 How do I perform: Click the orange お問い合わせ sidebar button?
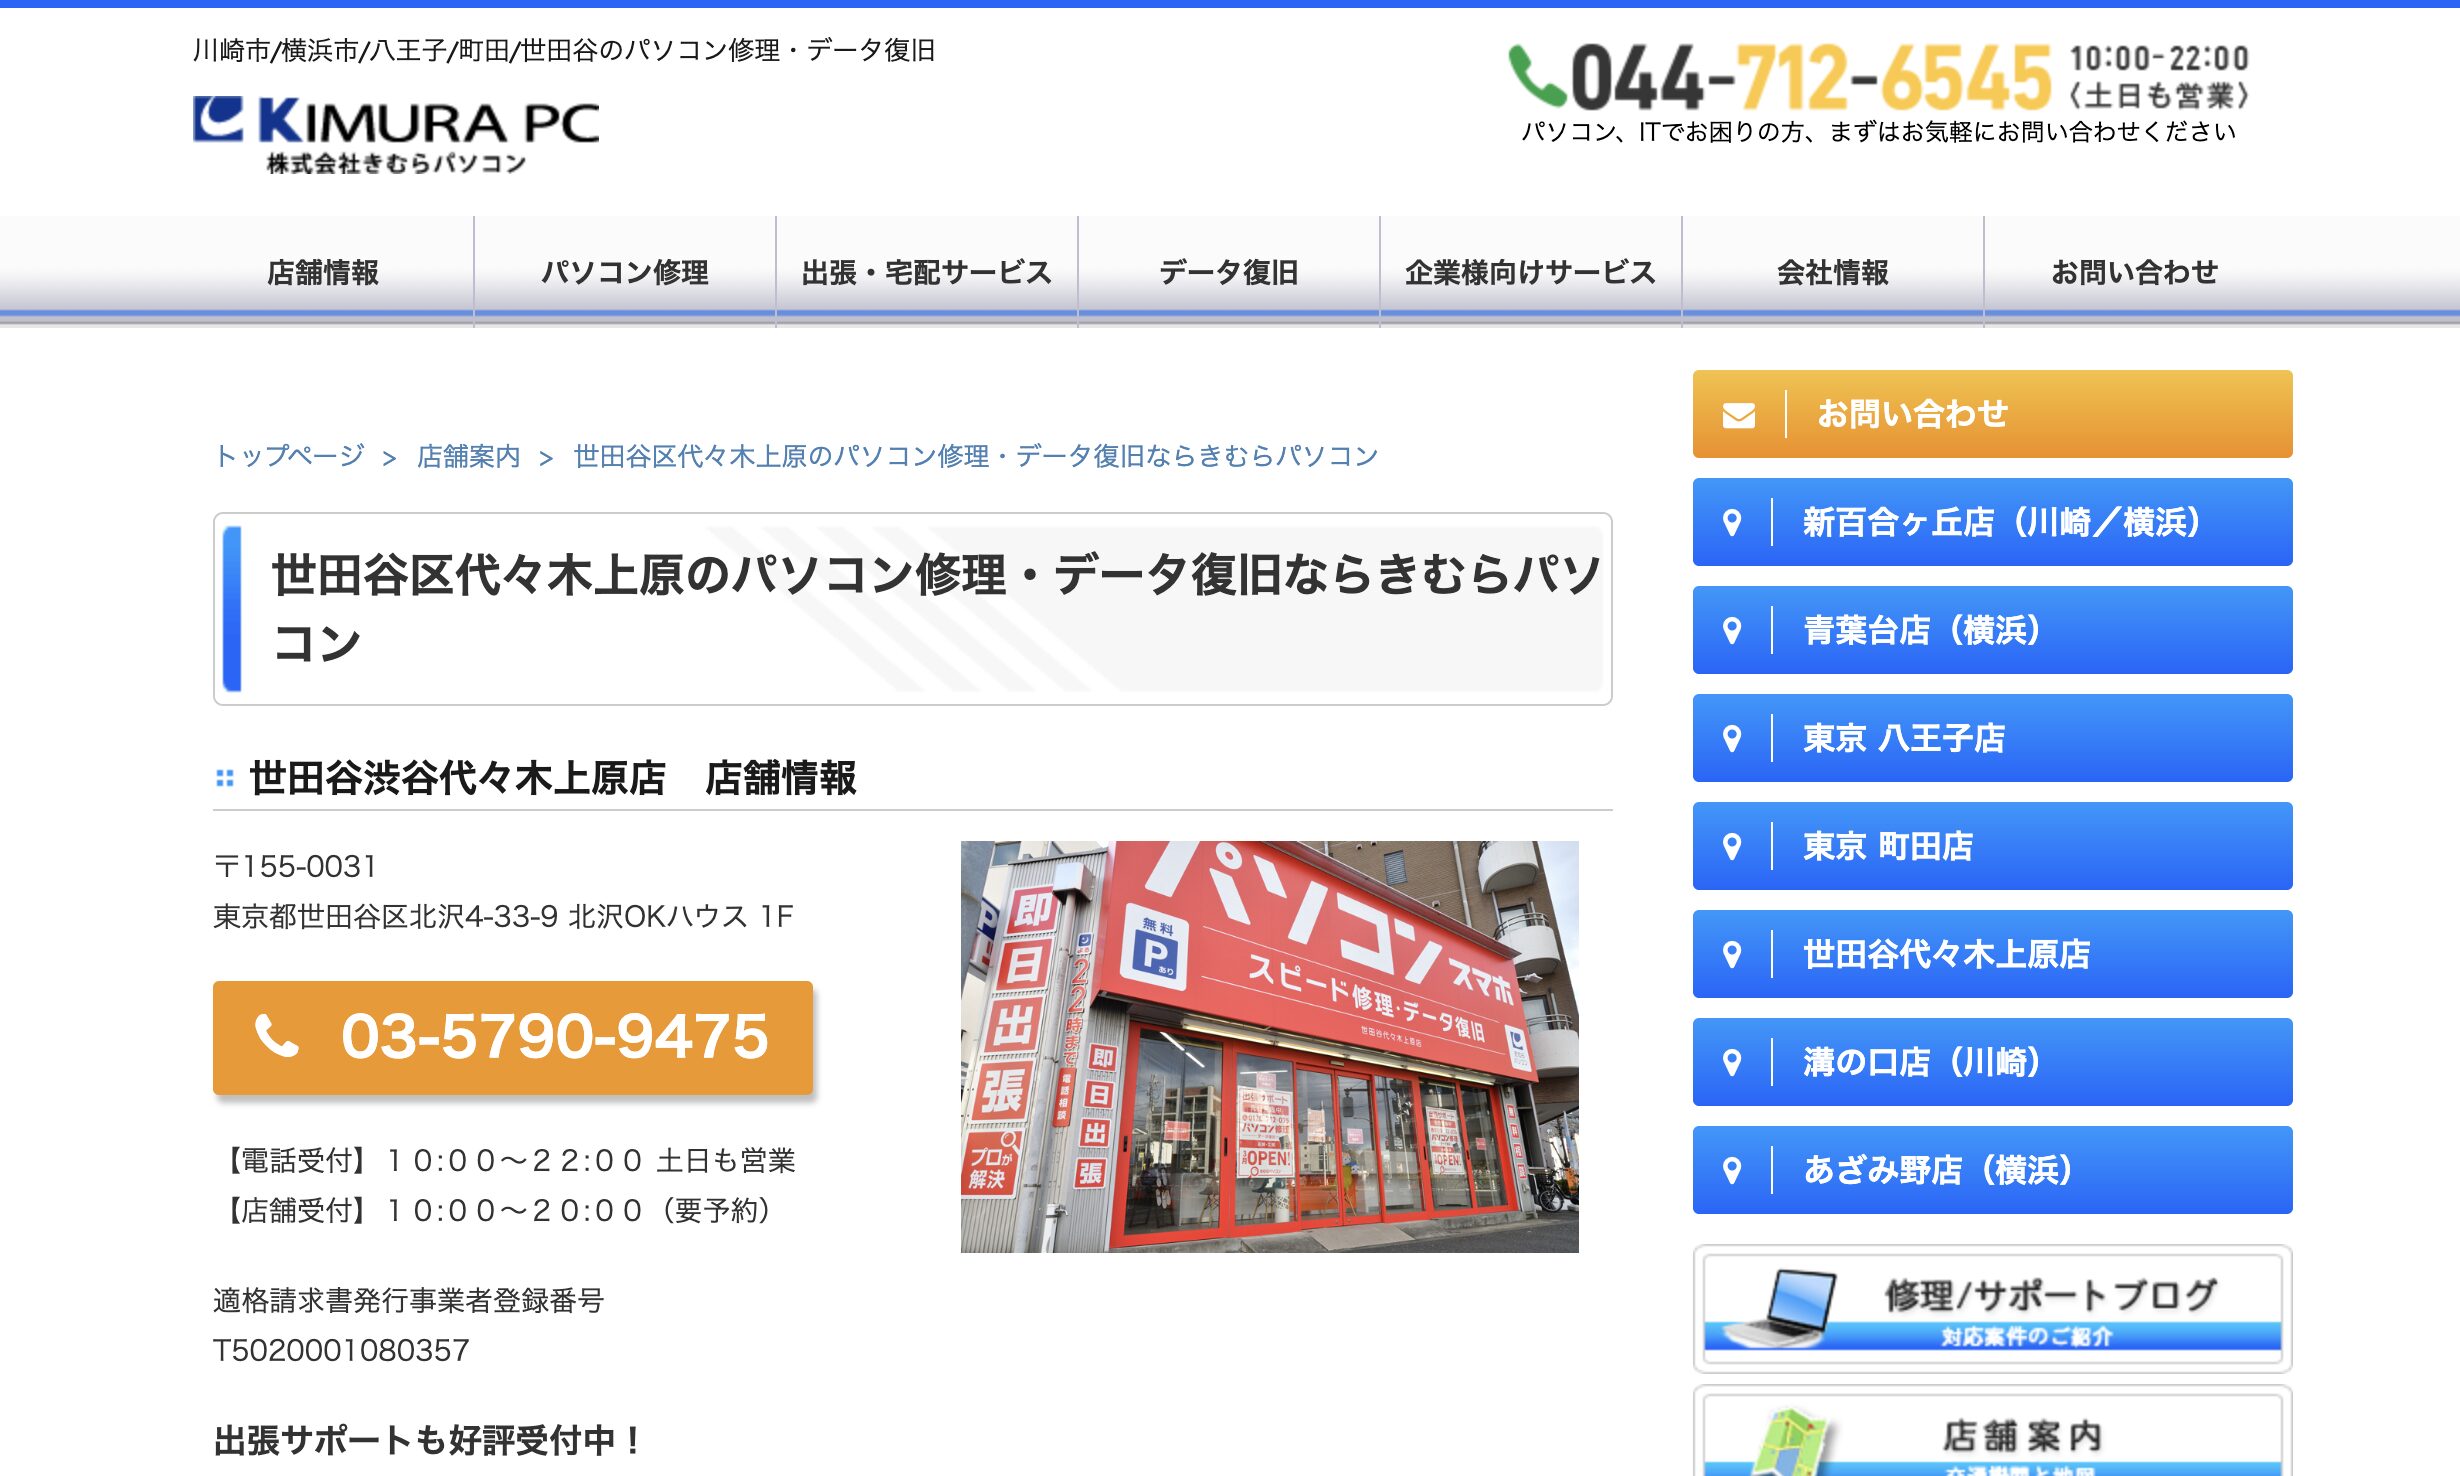pyautogui.click(x=1992, y=414)
